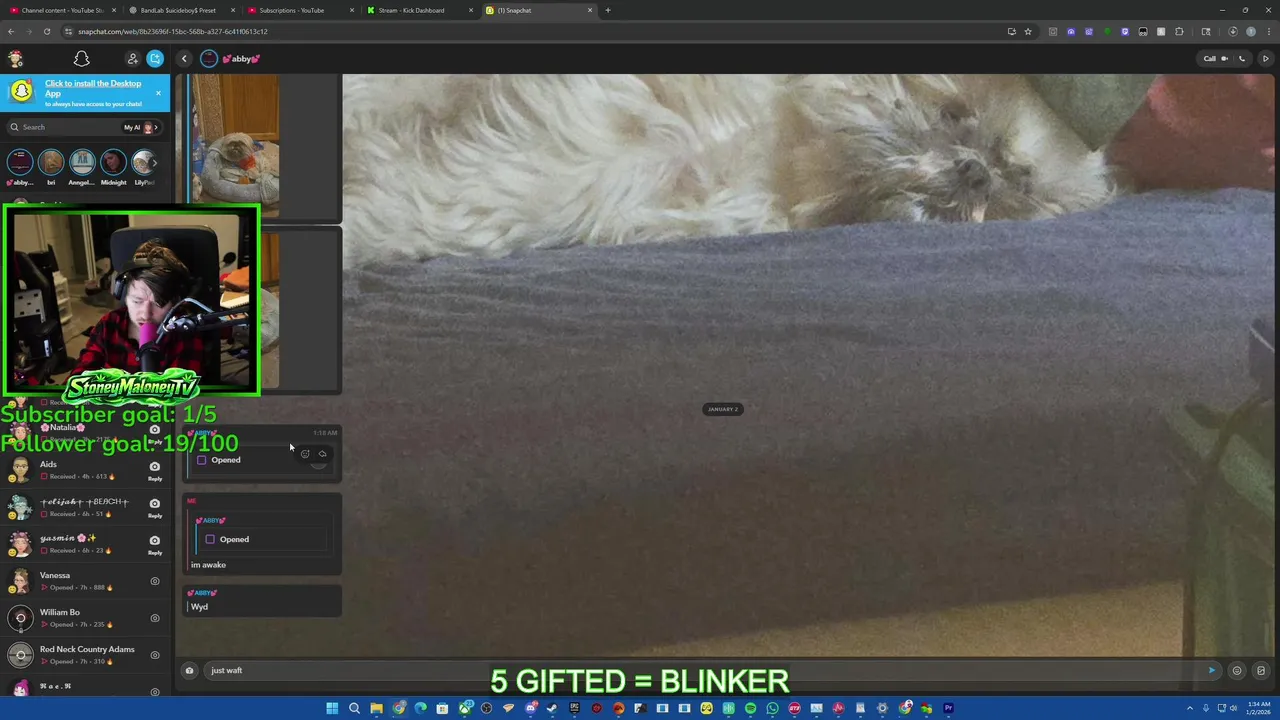The image size is (1280, 720).
Task: Click the 'Wyd' message from abby
Action: pyautogui.click(x=199, y=607)
